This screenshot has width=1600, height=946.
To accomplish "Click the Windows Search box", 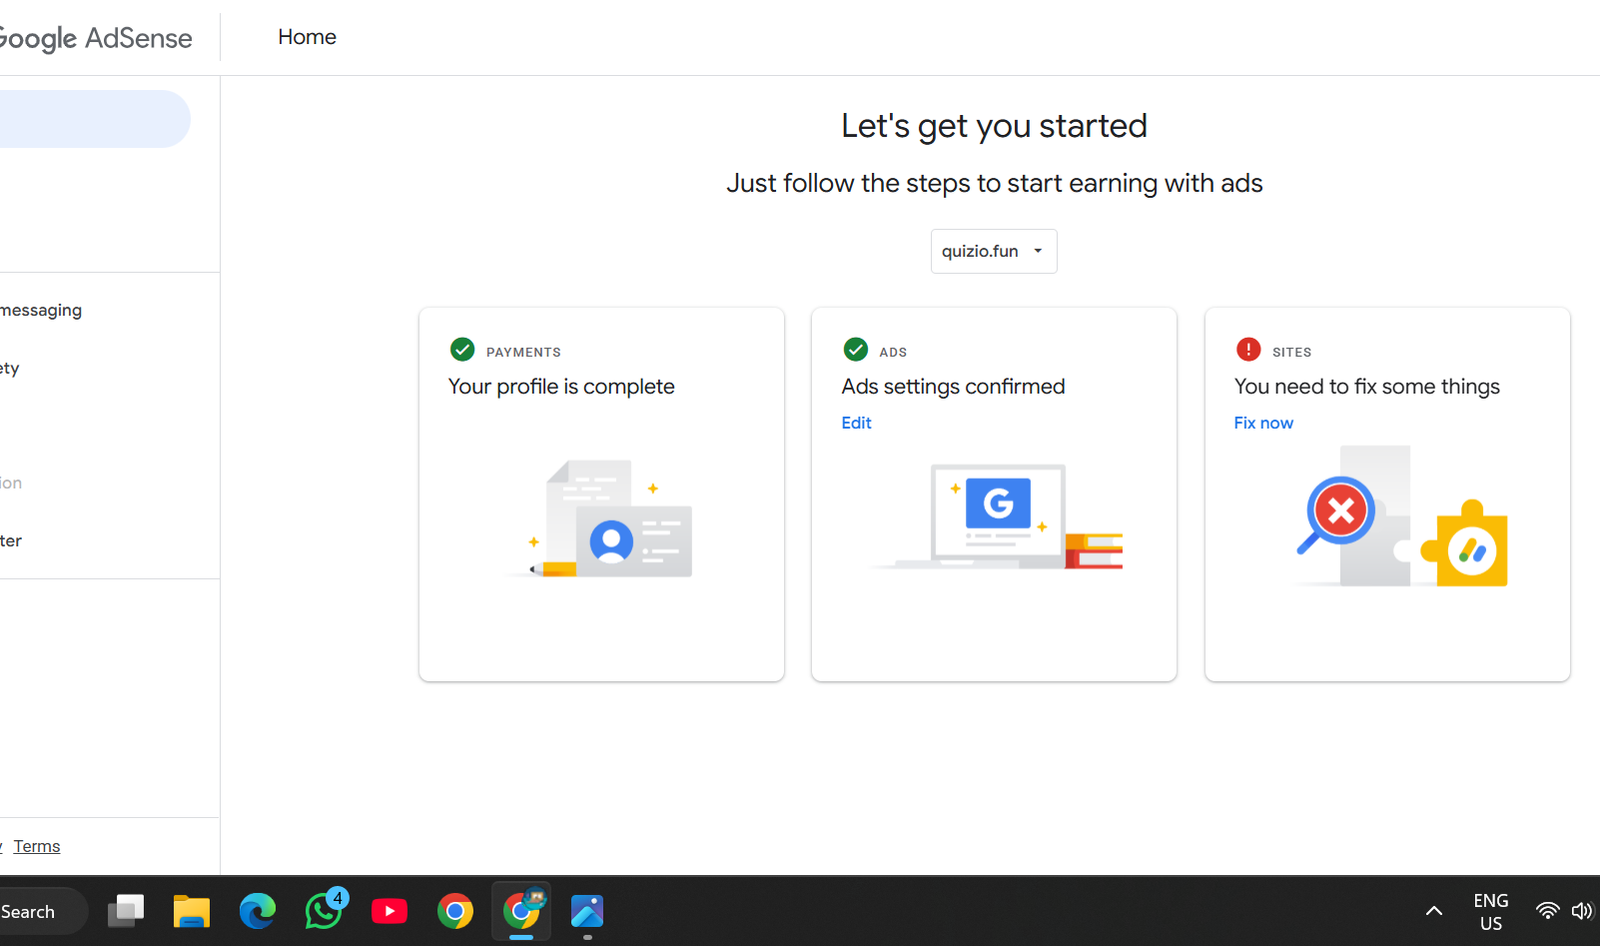I will pyautogui.click(x=40, y=911).
